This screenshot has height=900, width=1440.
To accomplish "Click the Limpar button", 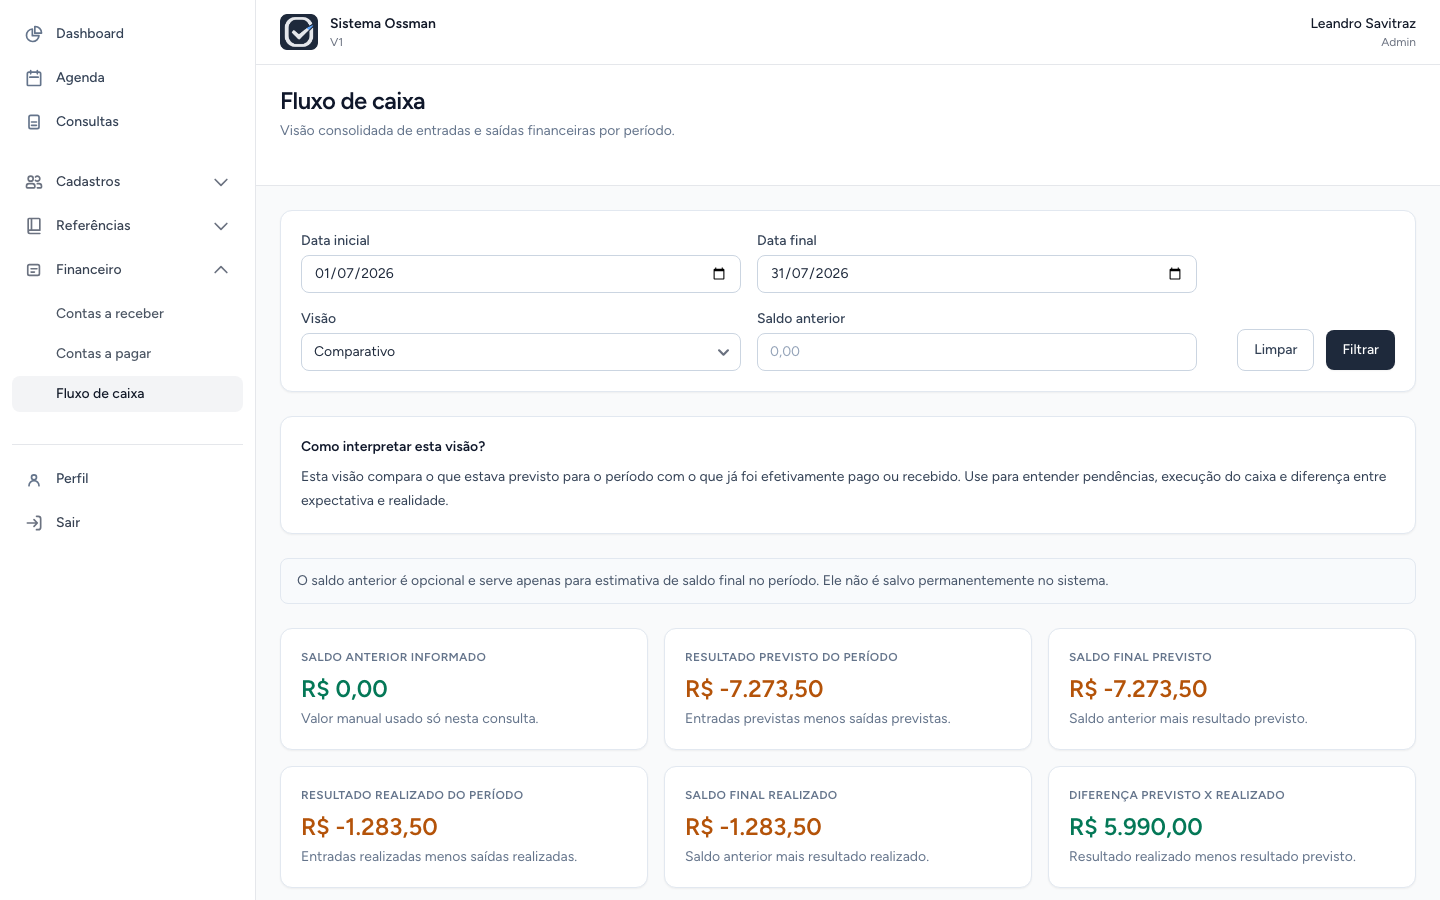I will (1275, 350).
